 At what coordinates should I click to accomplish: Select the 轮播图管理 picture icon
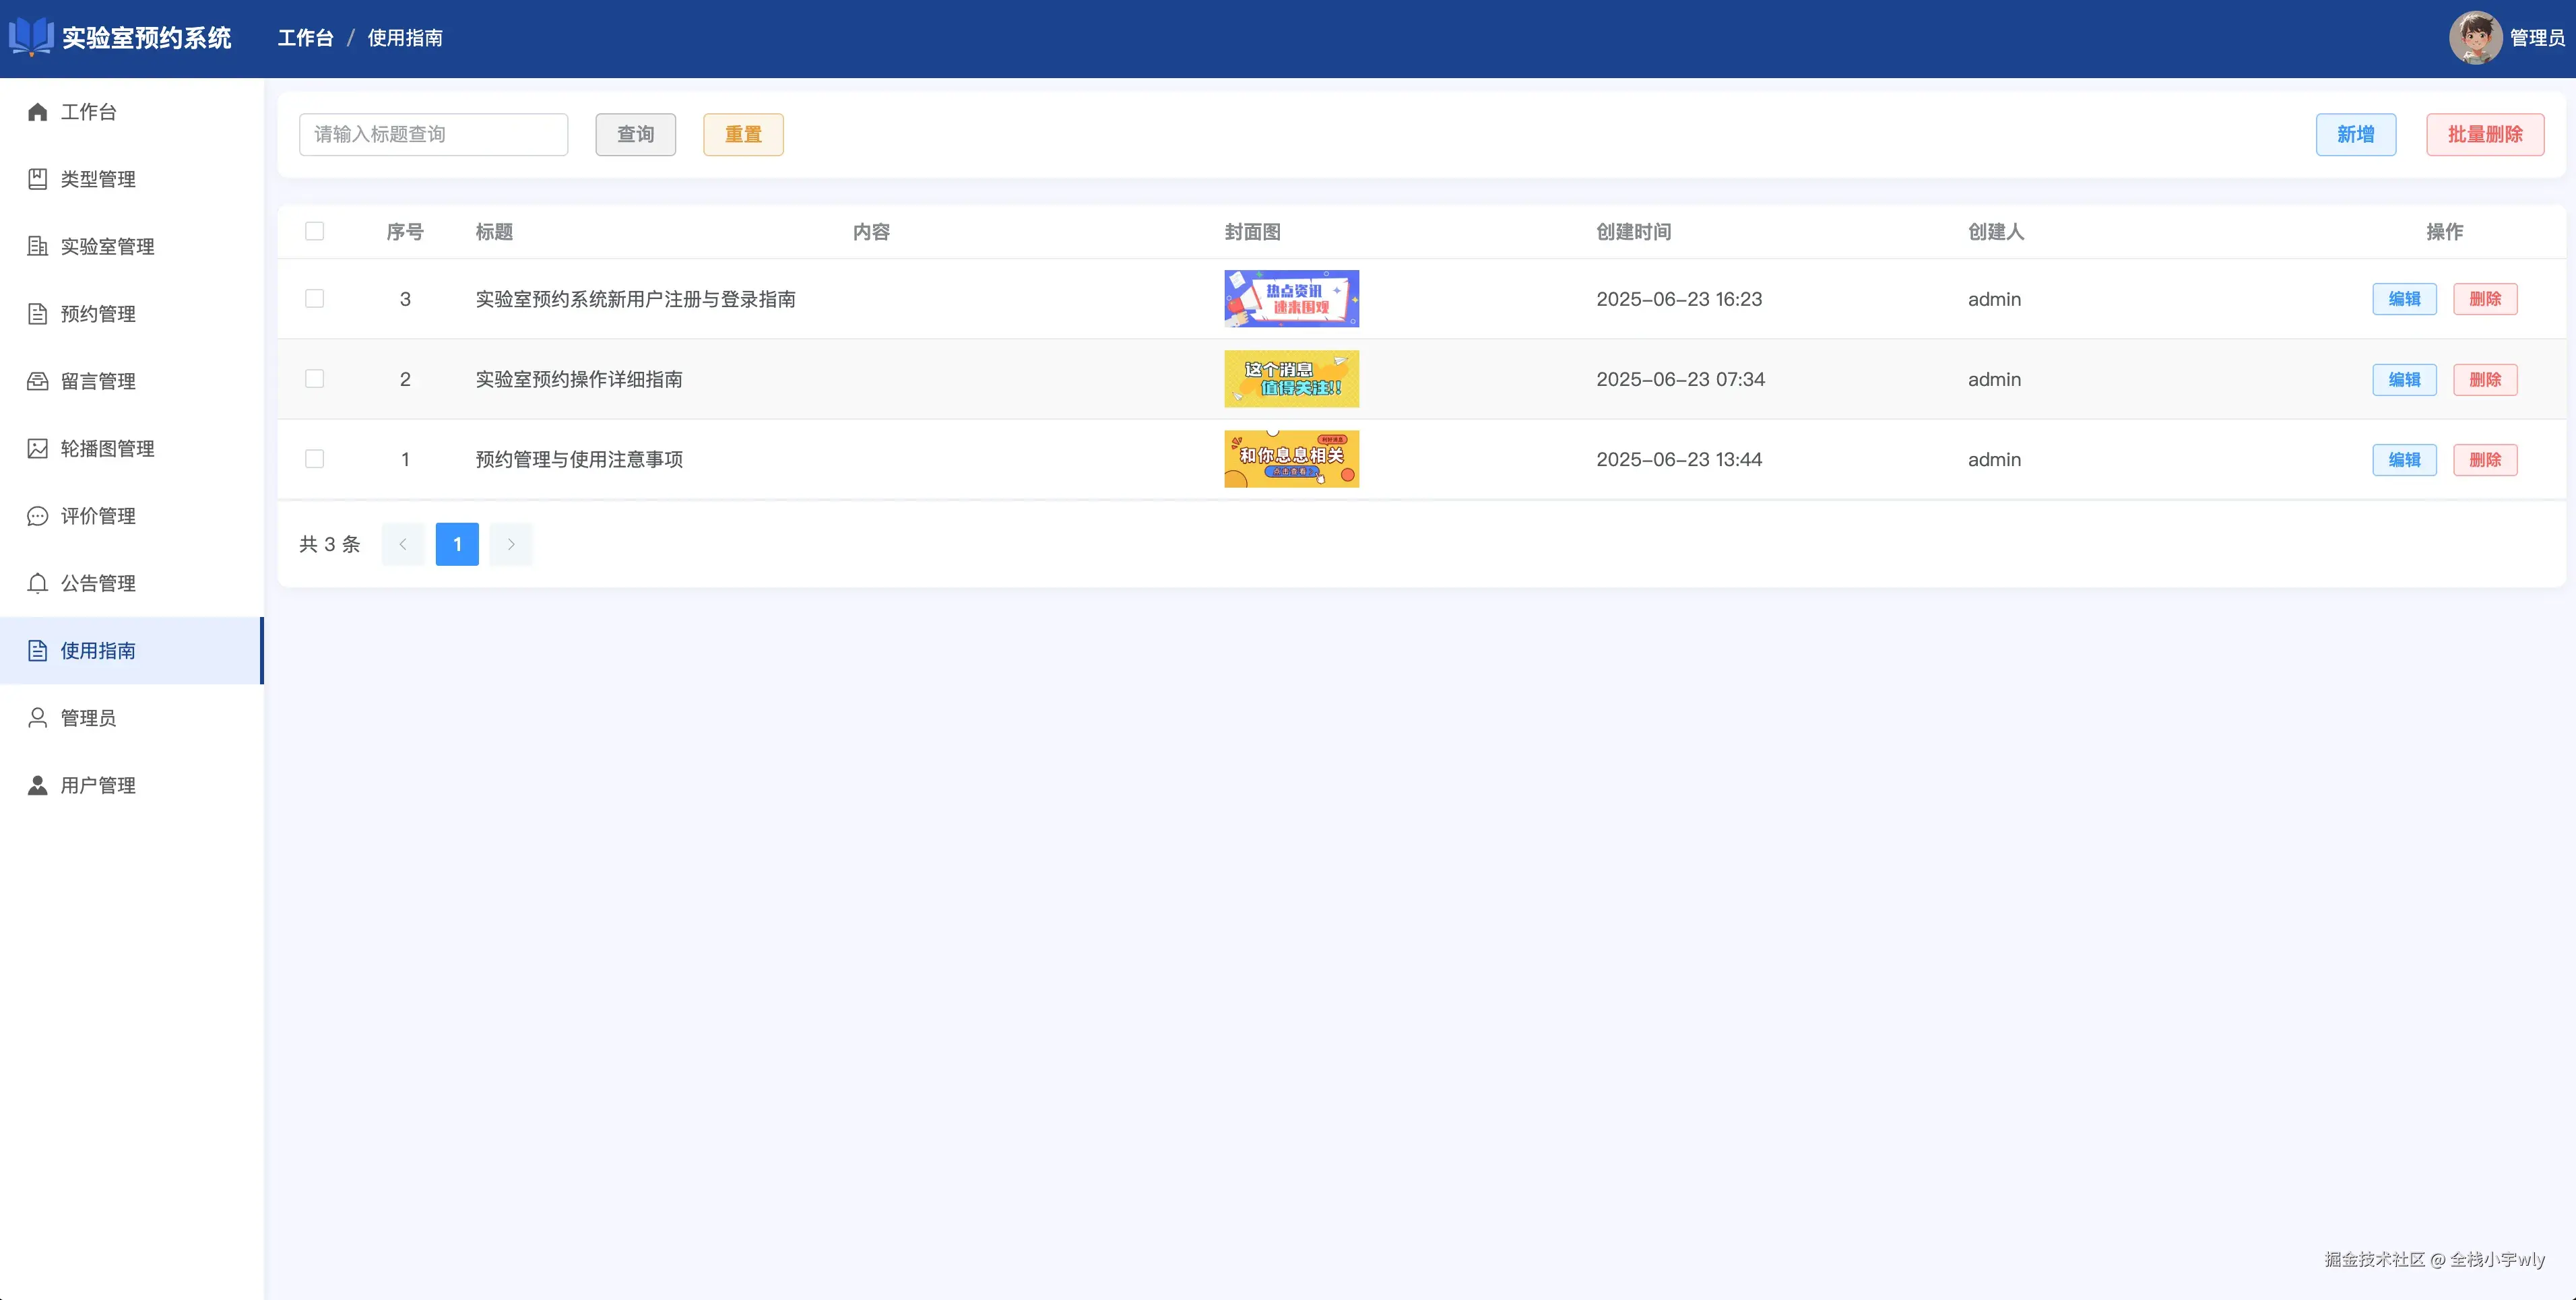37,448
